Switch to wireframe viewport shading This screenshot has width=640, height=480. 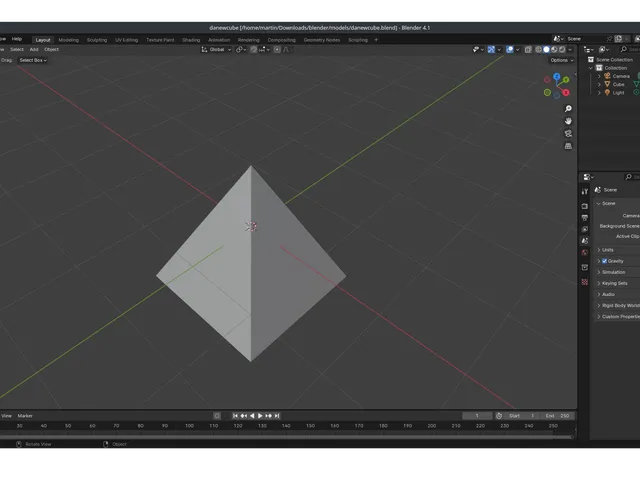[x=538, y=49]
